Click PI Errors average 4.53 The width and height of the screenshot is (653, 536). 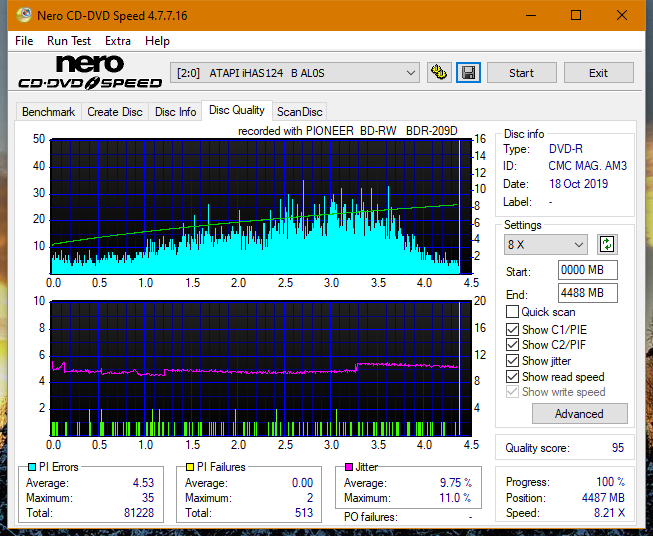[x=143, y=483]
